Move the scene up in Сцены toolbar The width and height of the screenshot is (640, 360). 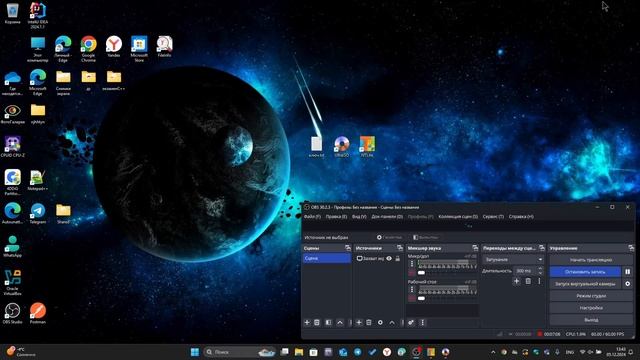(x=340, y=322)
